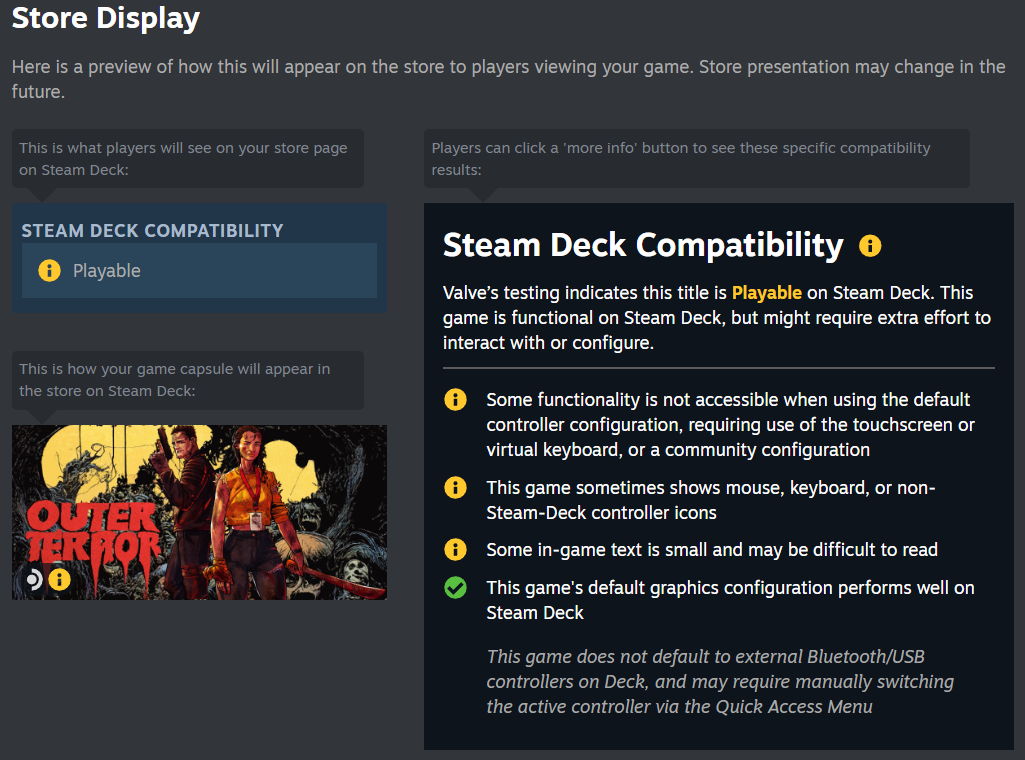Open the Outer Terror game capsule image
This screenshot has height=760, width=1025.
(x=199, y=512)
